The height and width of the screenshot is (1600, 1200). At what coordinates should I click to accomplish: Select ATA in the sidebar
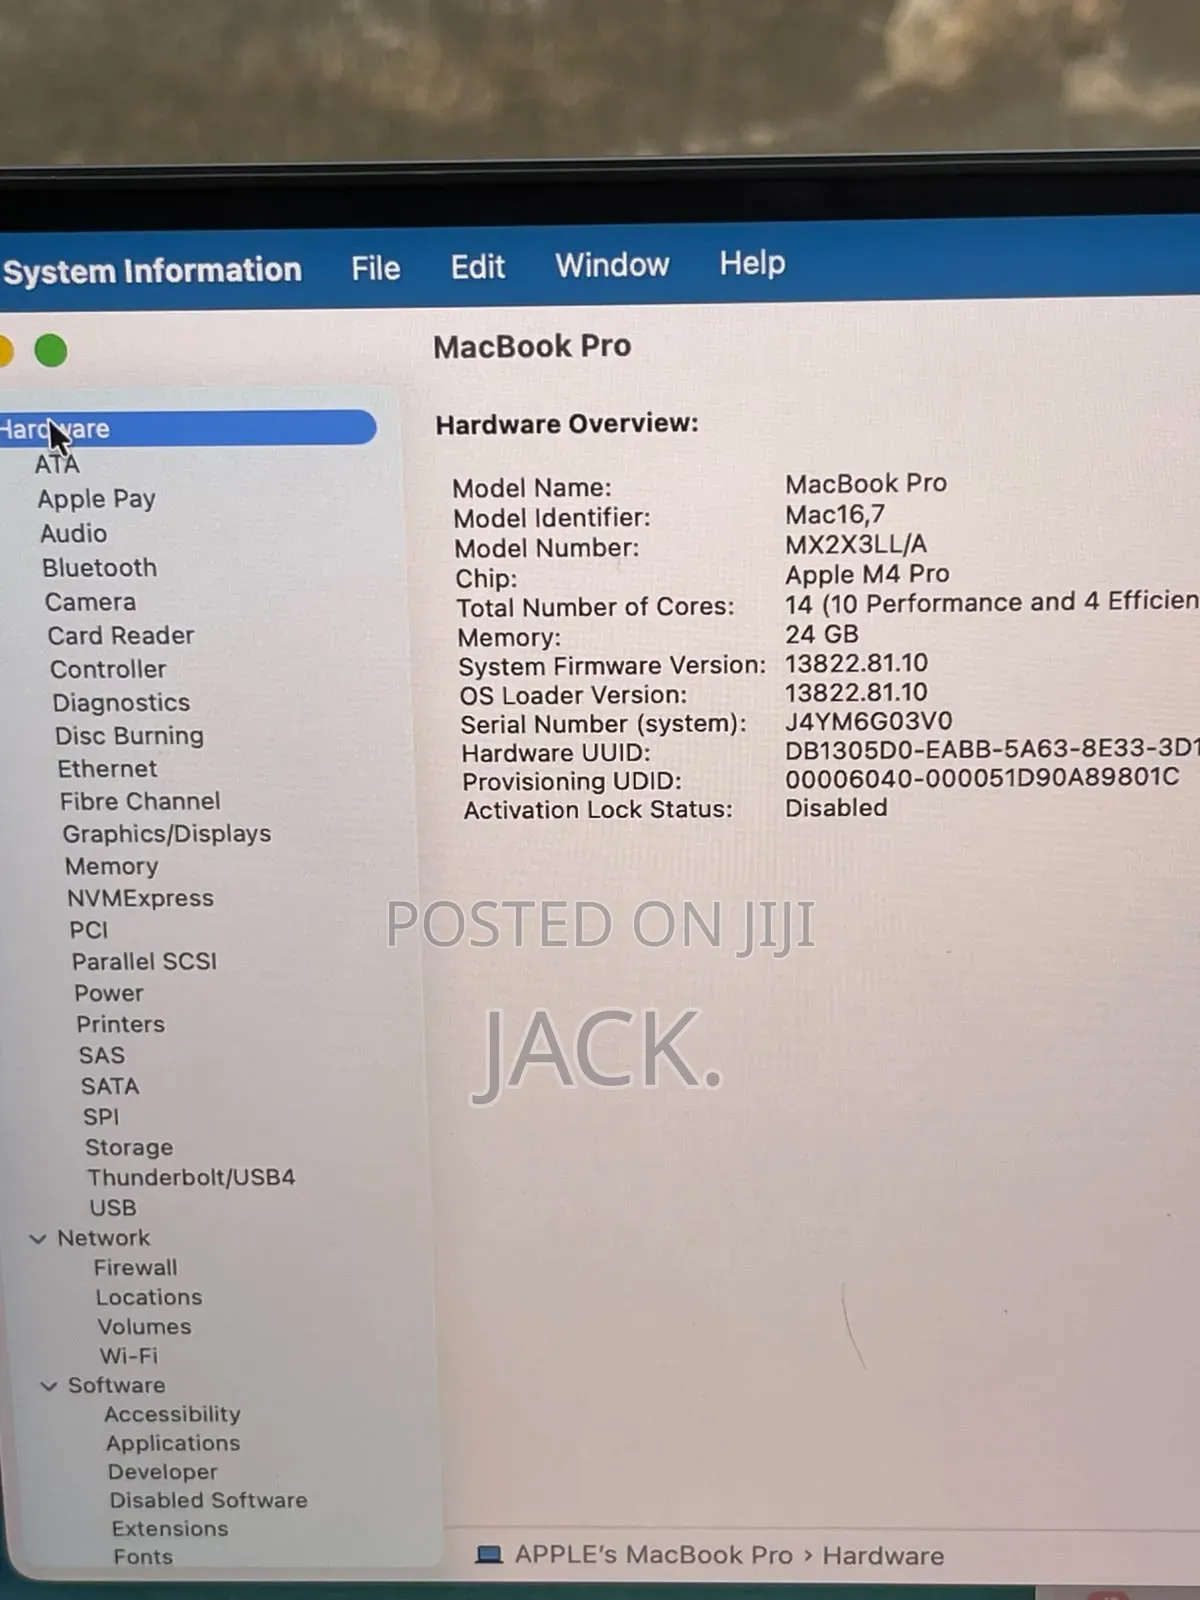pyautogui.click(x=57, y=465)
